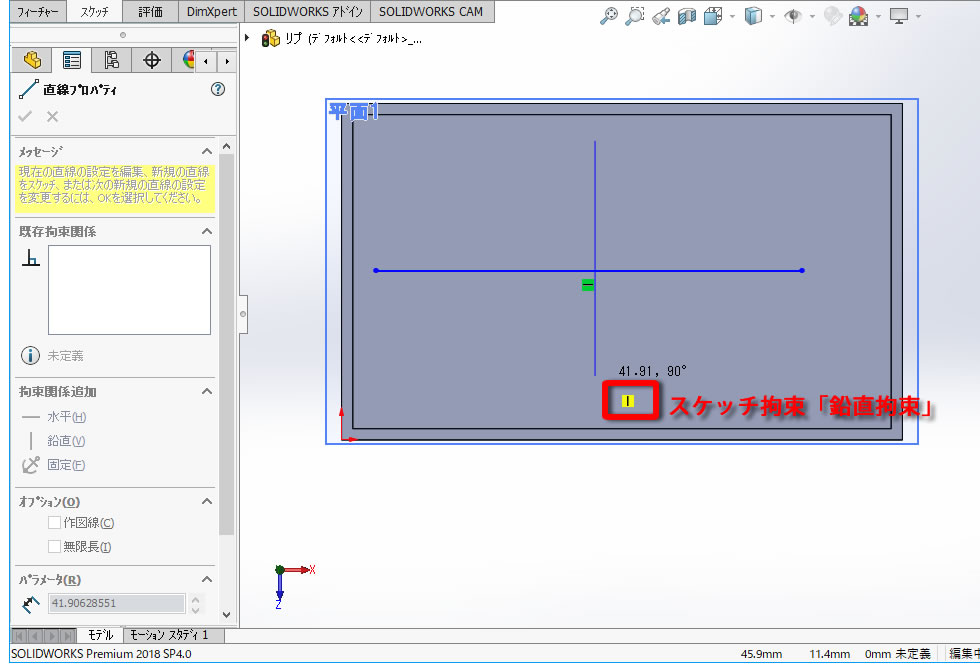The height and width of the screenshot is (670, 980).
Task: Click the left arrow of manager tabs
Action: [206, 61]
